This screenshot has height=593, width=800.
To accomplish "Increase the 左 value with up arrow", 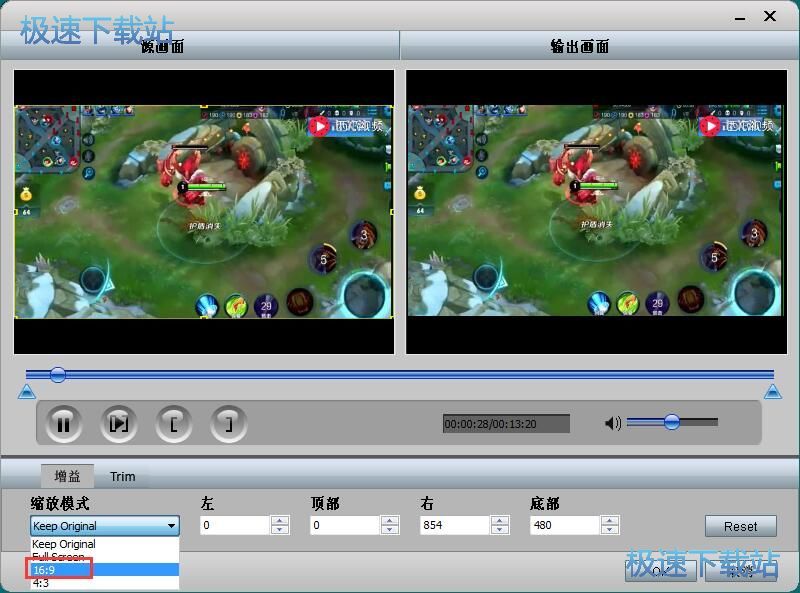I will click(280, 521).
